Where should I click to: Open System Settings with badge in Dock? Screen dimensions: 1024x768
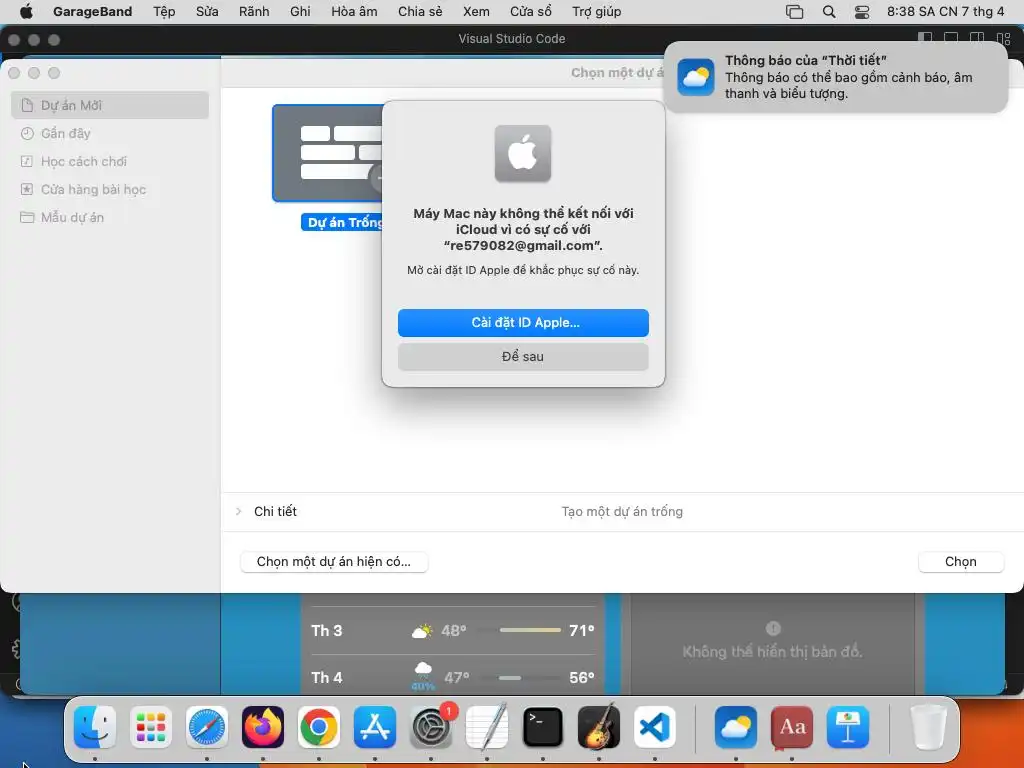[431, 727]
